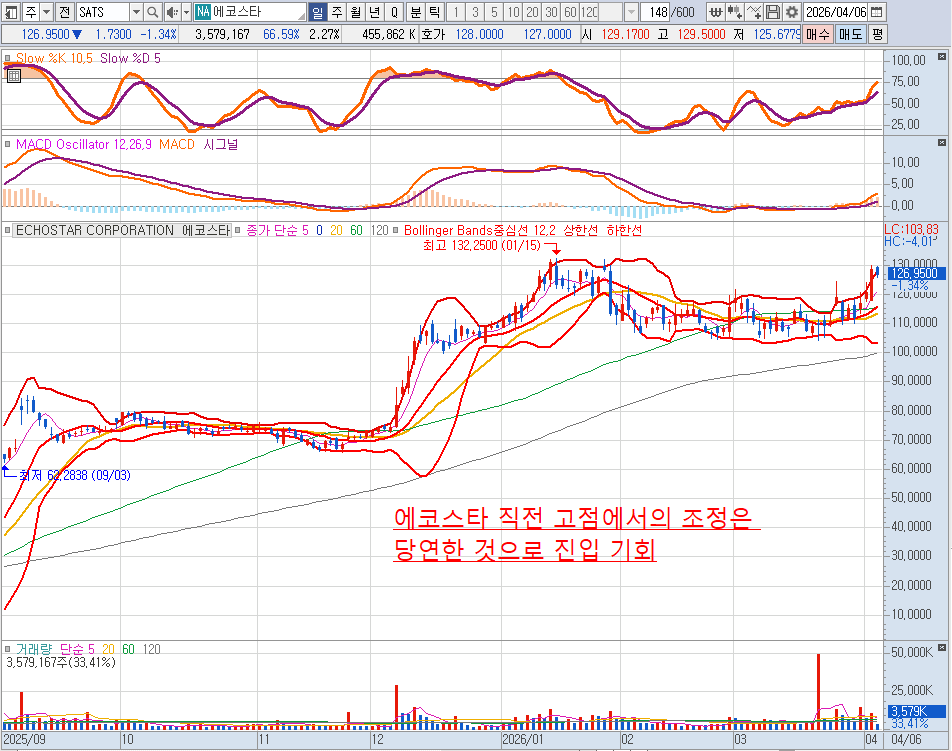Screen dimensions: 952x751
Task: Click the add line chart icon
Action: point(754,12)
